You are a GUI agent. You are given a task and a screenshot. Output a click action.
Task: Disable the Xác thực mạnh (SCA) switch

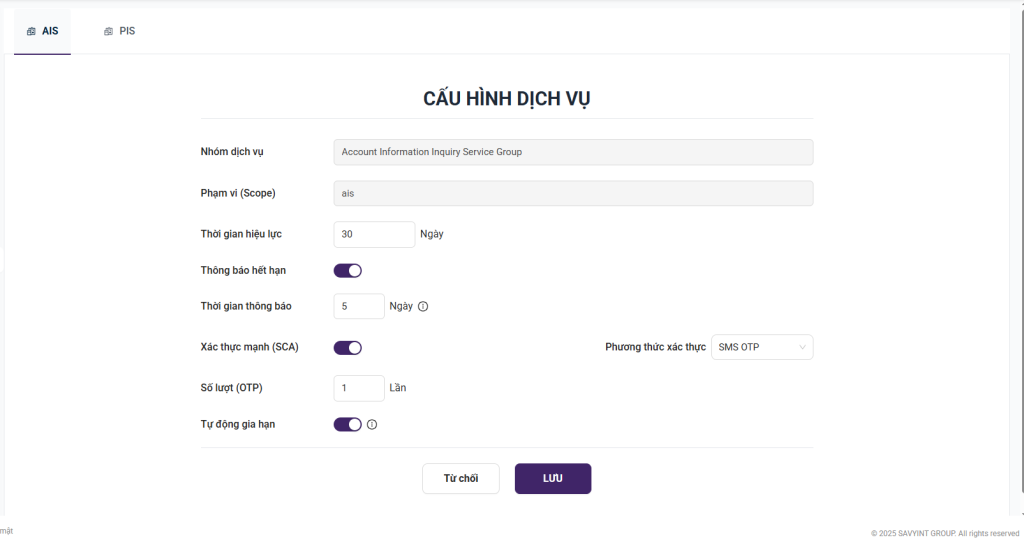347,348
